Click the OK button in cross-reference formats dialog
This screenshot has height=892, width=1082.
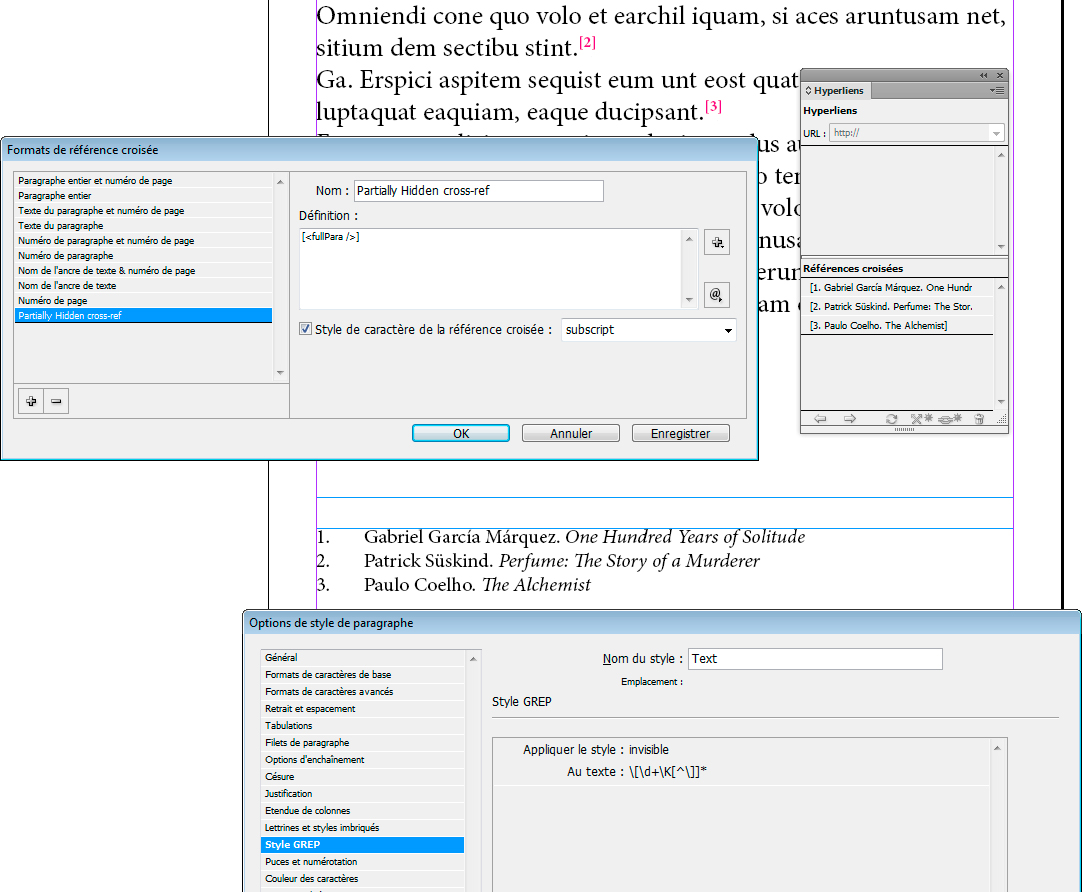460,433
